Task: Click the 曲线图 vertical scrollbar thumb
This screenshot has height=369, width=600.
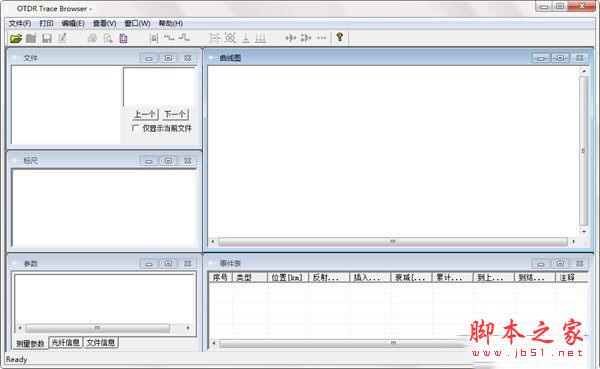Action: [584, 151]
